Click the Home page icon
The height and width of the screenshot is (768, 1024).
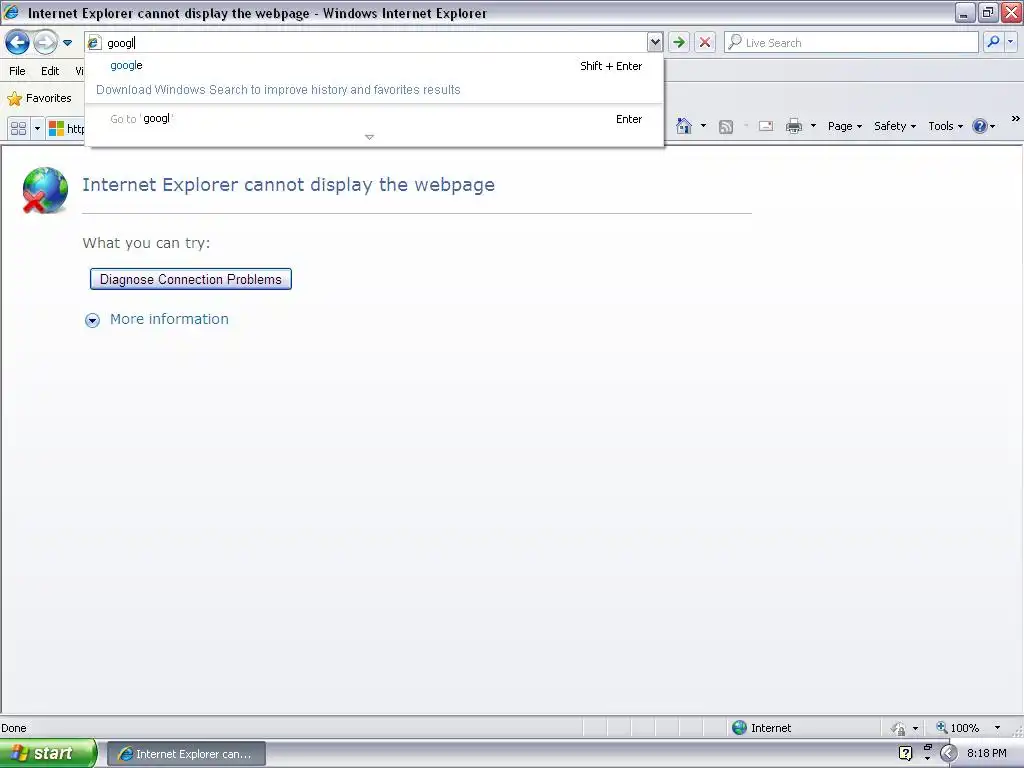[684, 126]
